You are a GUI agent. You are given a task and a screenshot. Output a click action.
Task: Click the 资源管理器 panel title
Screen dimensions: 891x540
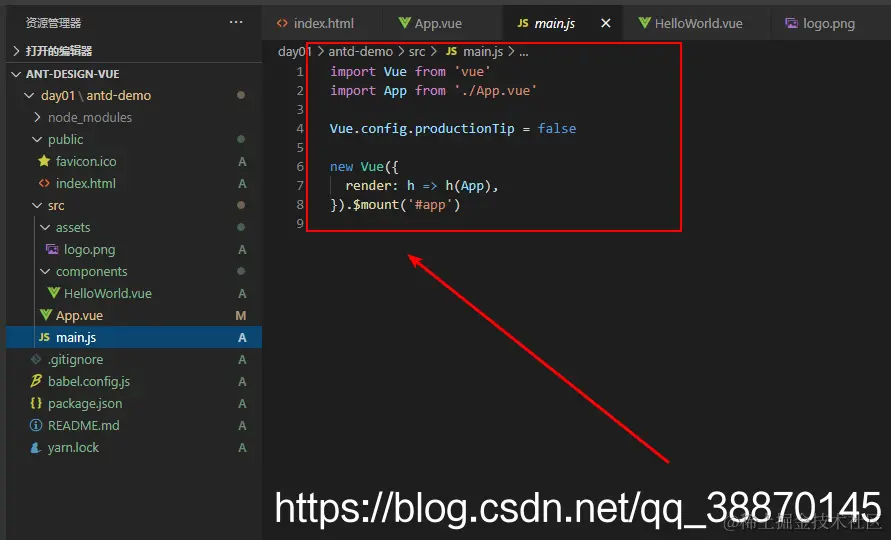coord(53,23)
